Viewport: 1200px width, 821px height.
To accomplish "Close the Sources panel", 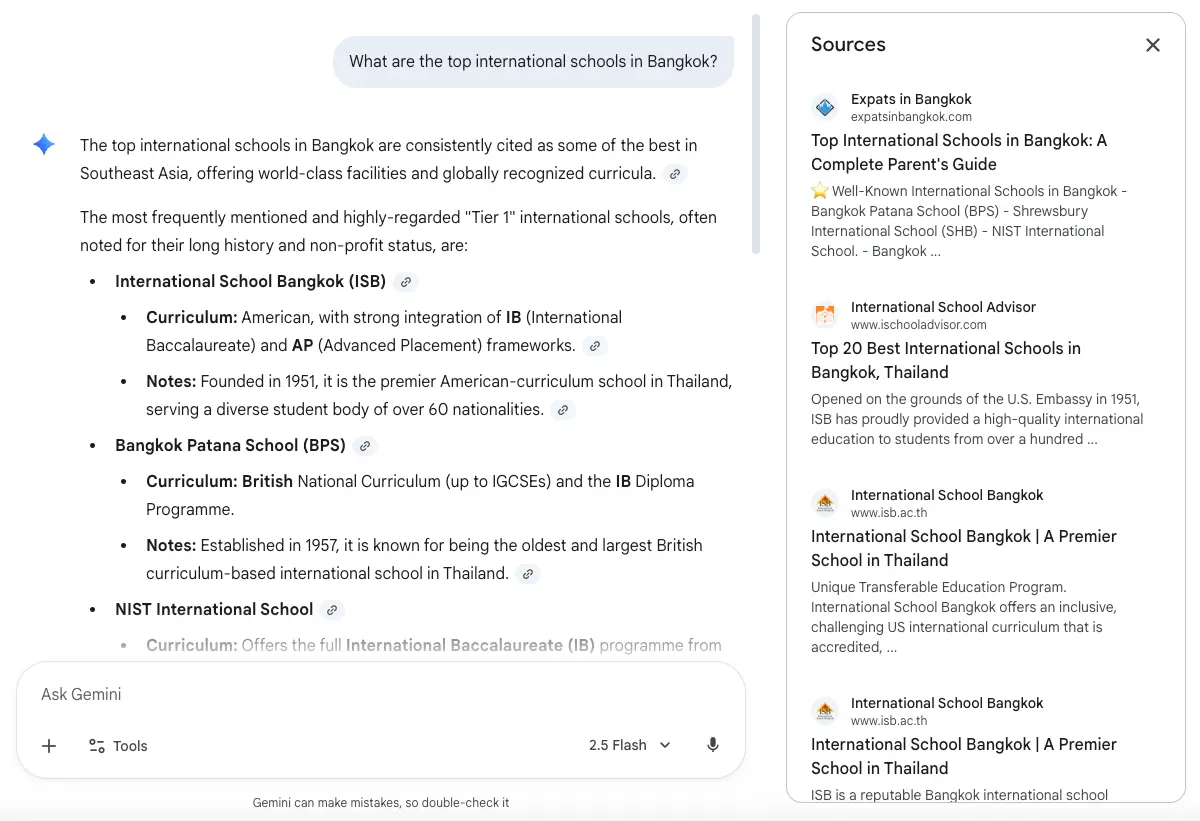I will (1152, 45).
